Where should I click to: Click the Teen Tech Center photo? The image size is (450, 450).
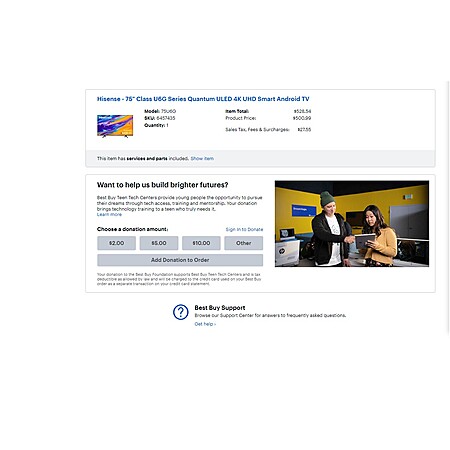(x=352, y=224)
